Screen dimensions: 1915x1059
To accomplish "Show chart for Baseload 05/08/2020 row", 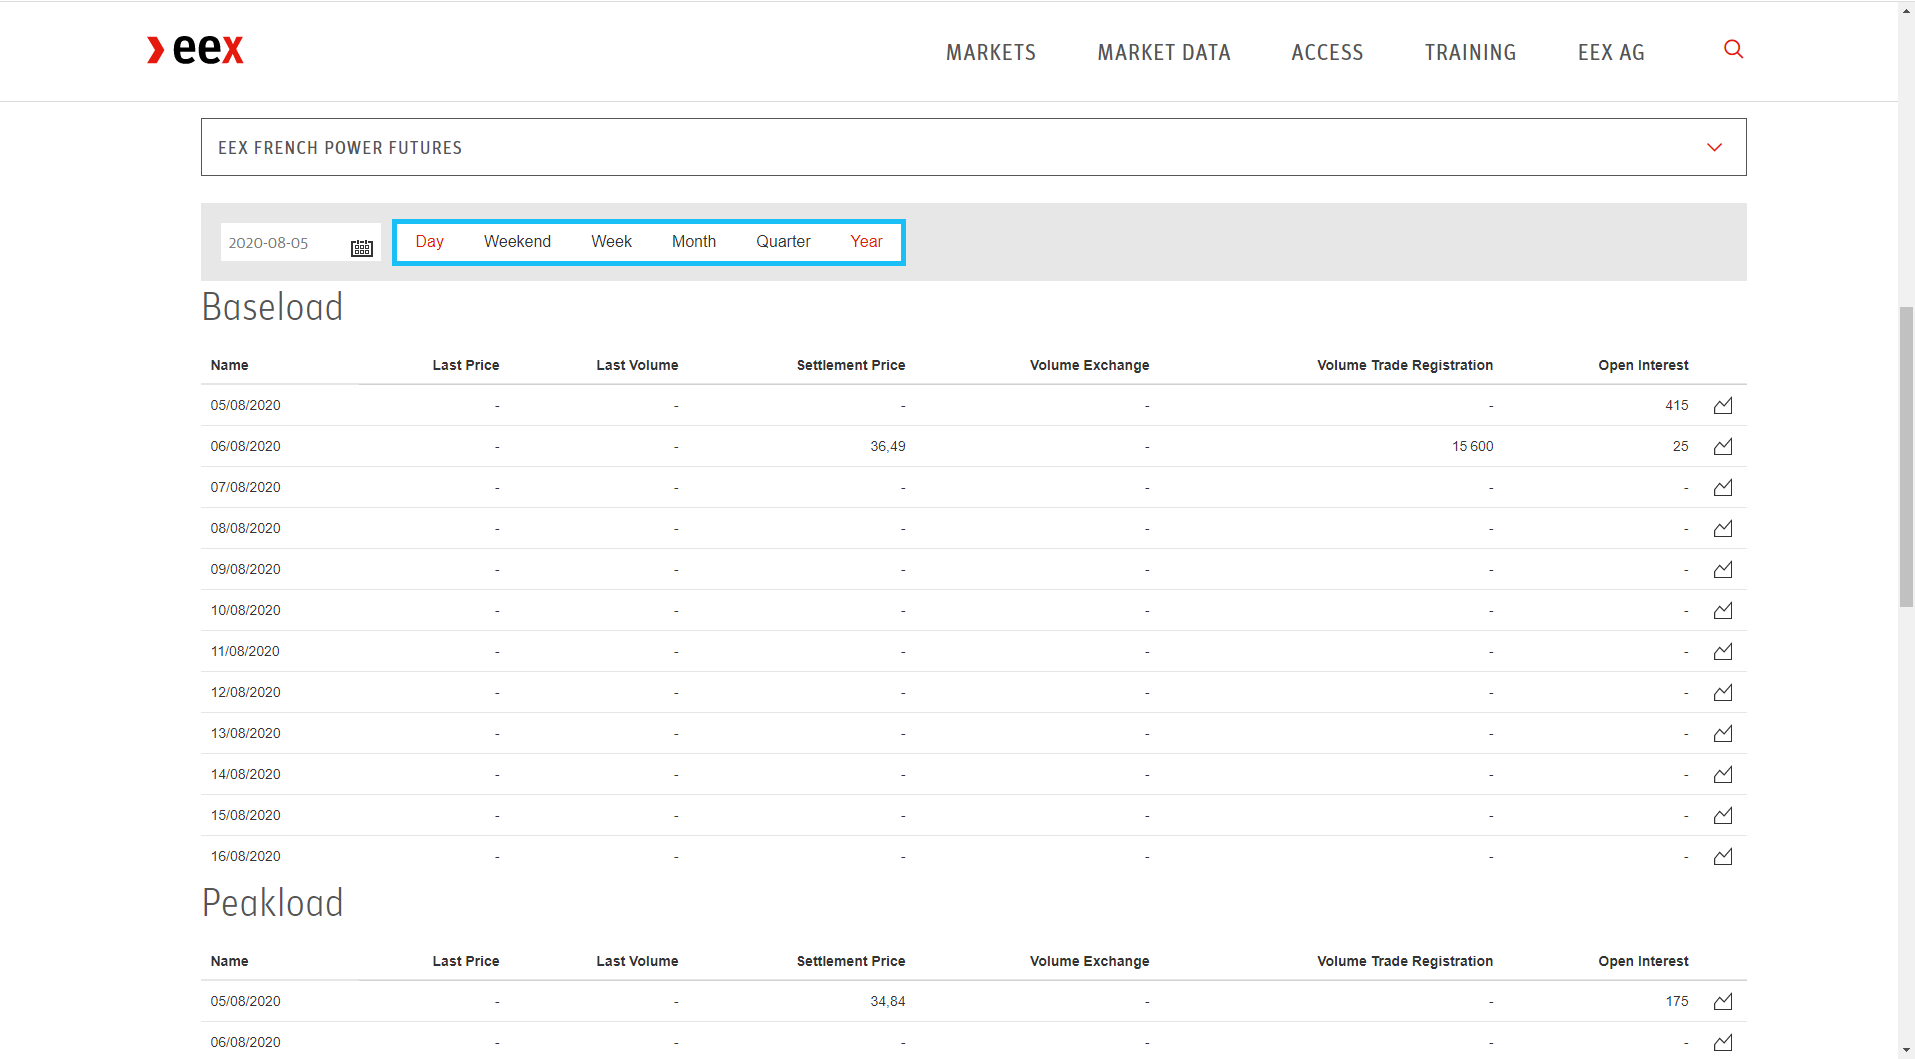I will click(1722, 406).
